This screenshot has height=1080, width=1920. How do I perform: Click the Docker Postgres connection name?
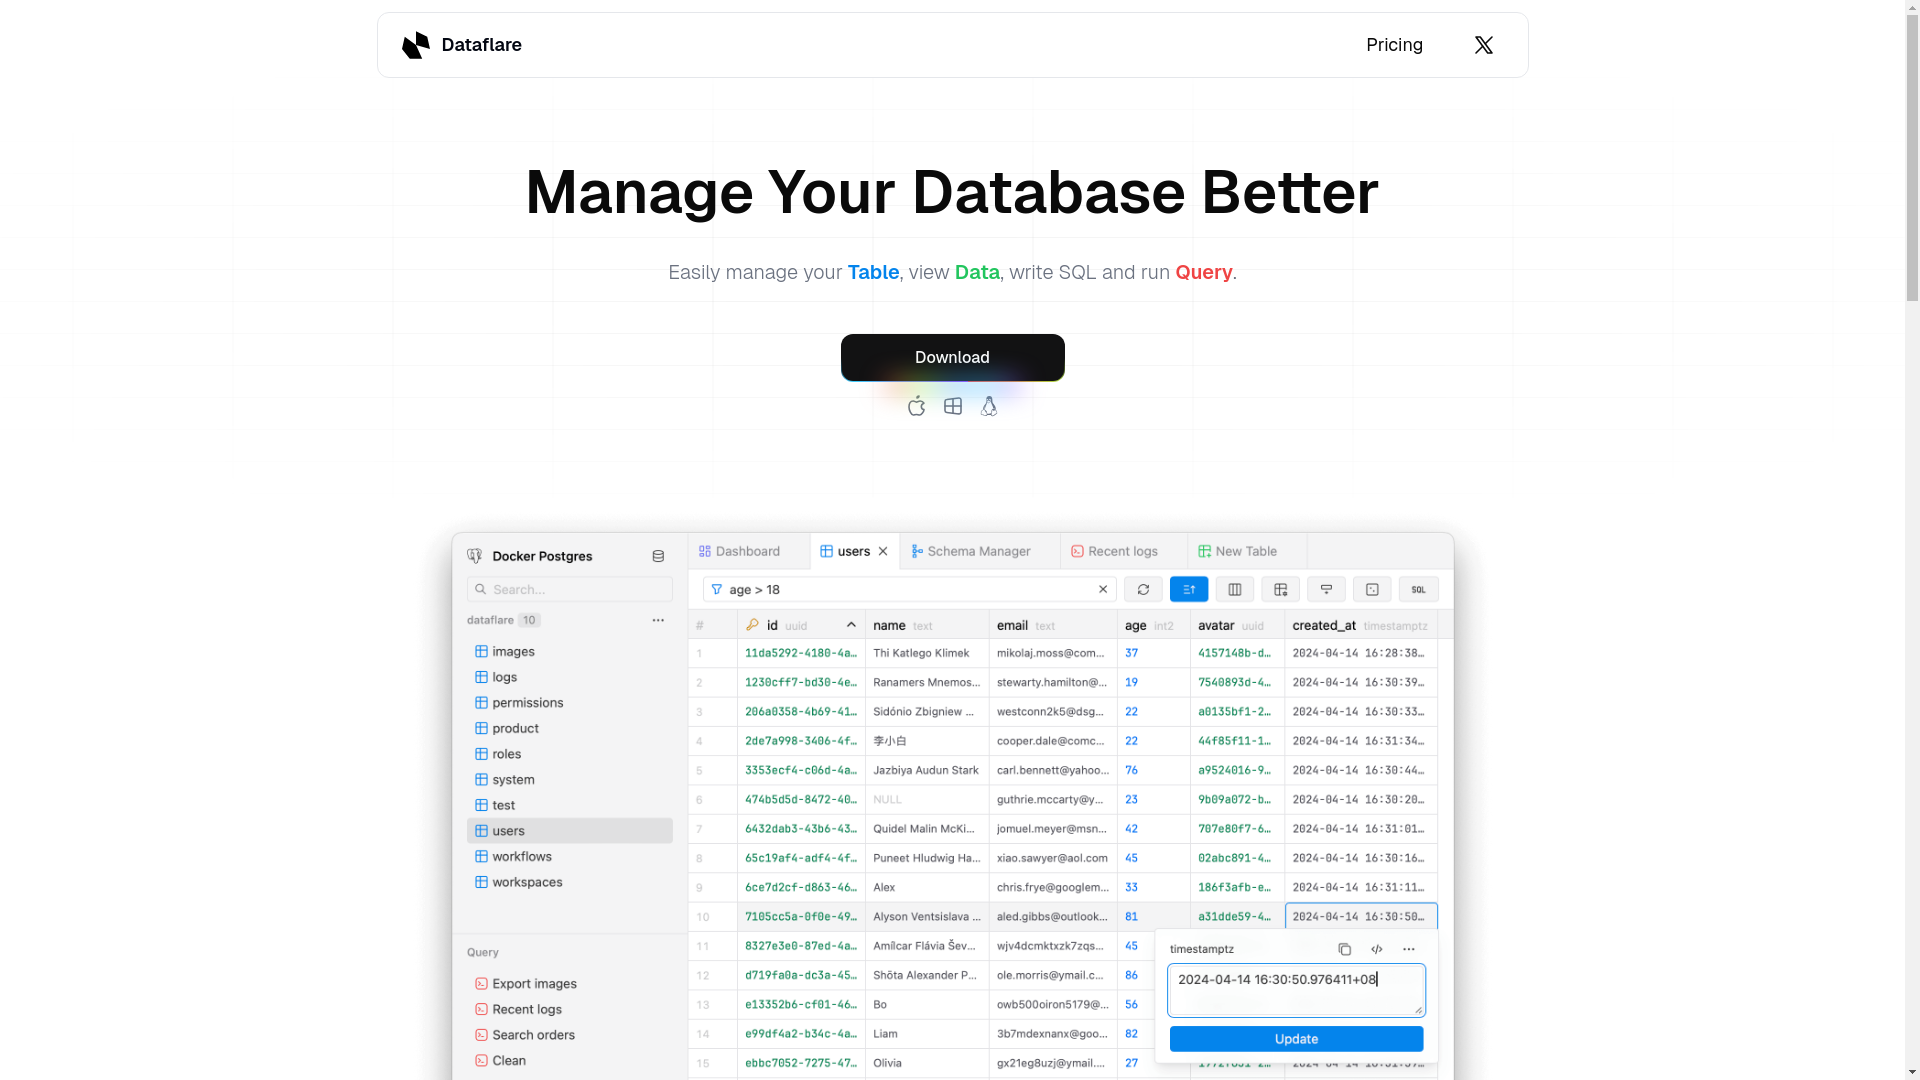542,556
